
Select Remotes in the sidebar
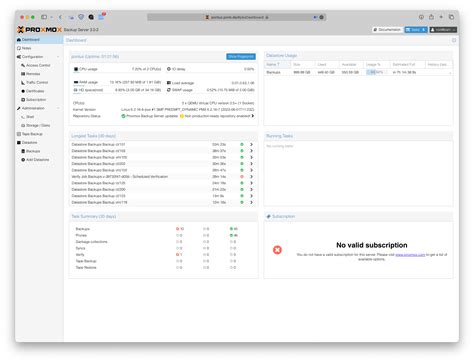(x=33, y=74)
